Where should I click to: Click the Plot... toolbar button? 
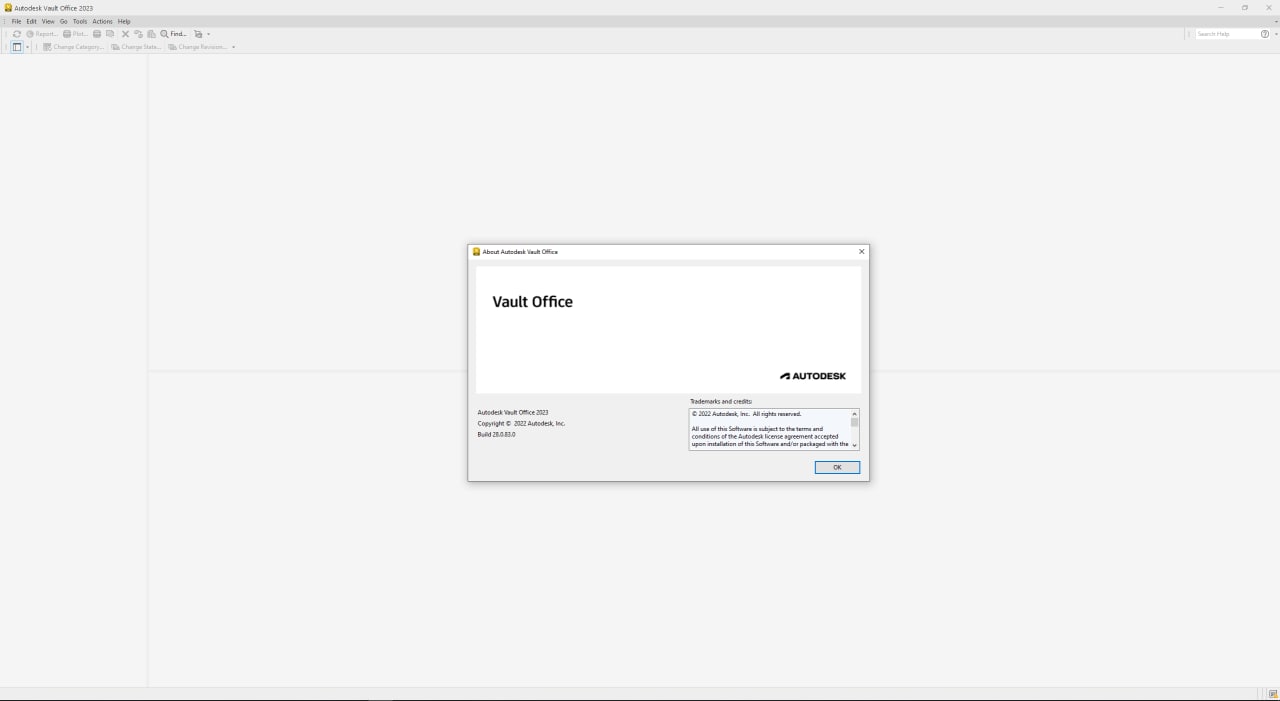pos(75,34)
